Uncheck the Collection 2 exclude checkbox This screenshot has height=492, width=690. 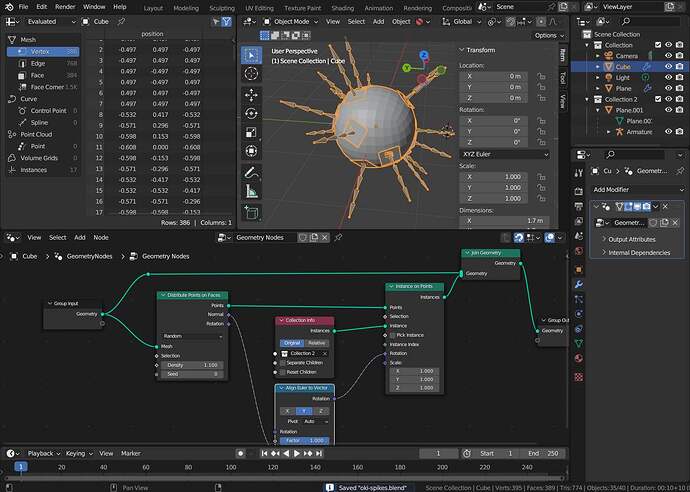[658, 99]
